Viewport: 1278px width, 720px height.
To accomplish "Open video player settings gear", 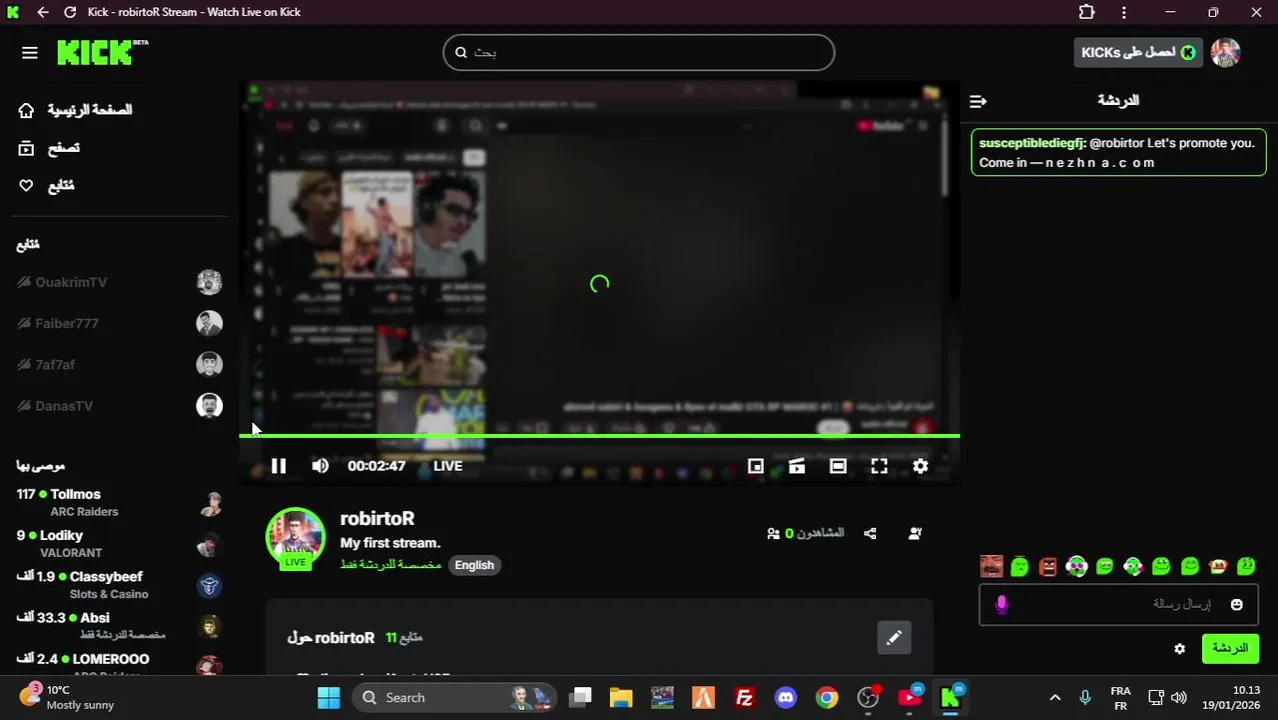I will pos(920,466).
